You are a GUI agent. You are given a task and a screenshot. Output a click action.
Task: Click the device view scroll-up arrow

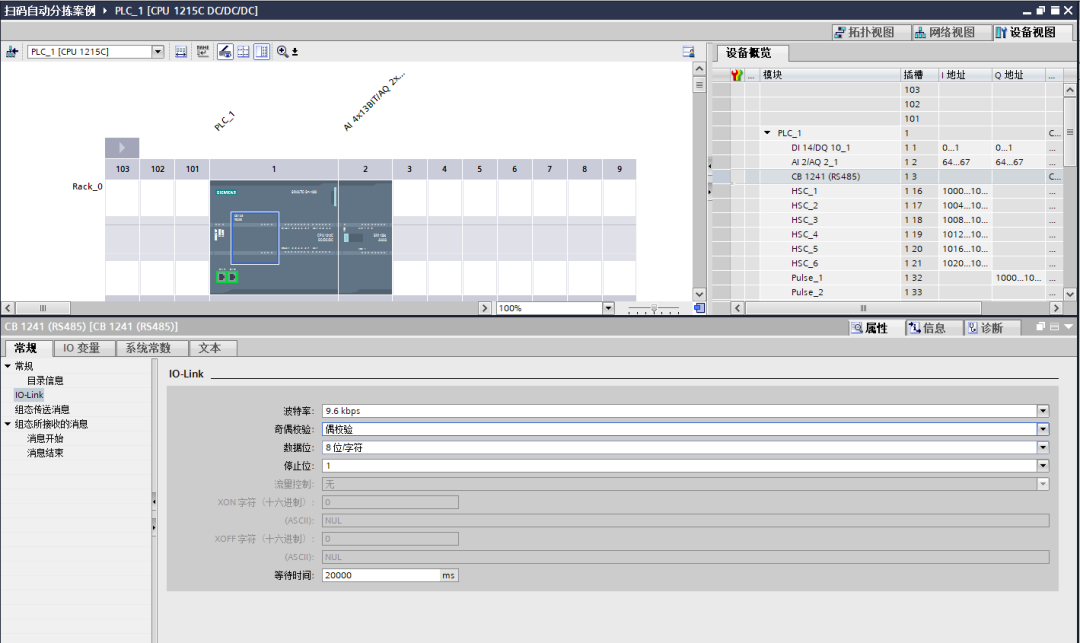[x=699, y=69]
